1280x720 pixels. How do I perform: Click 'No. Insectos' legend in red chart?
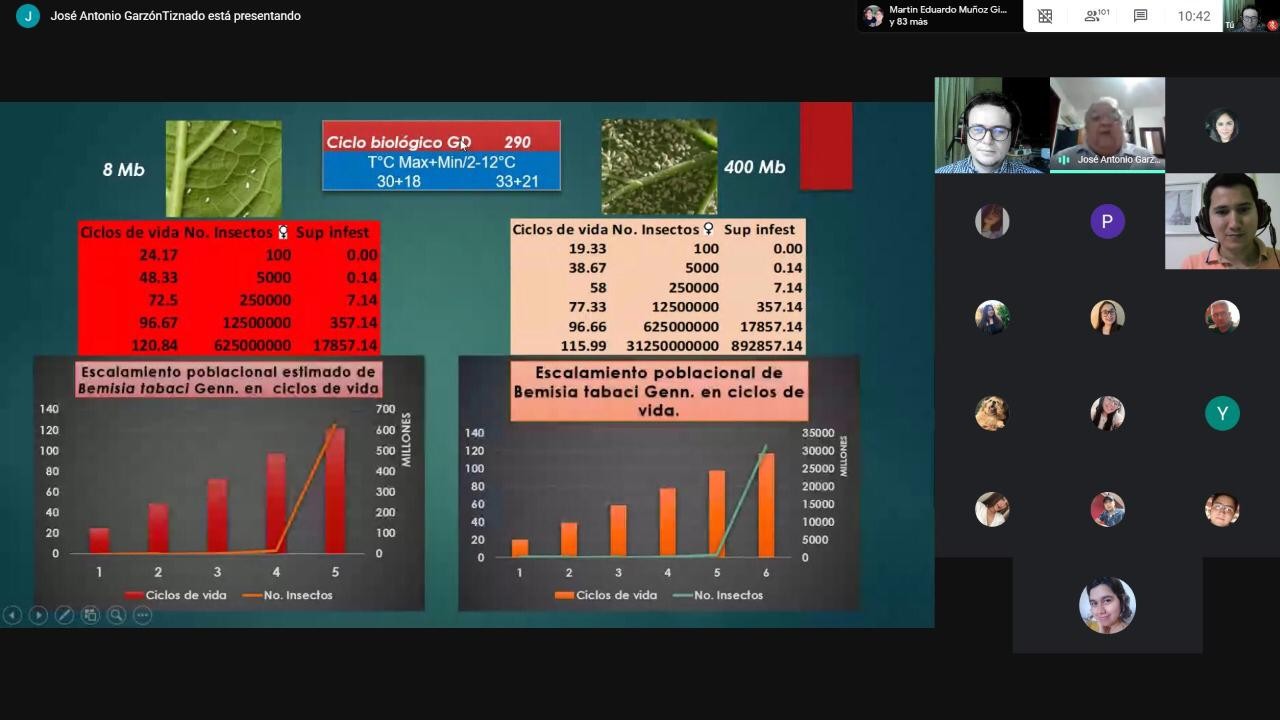pos(288,595)
